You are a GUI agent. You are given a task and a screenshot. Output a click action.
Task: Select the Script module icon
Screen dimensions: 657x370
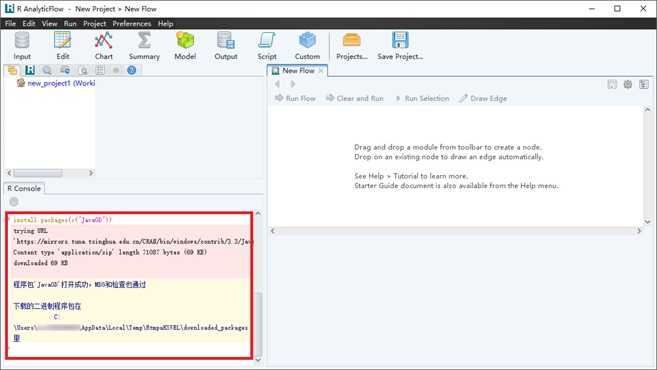click(266, 41)
